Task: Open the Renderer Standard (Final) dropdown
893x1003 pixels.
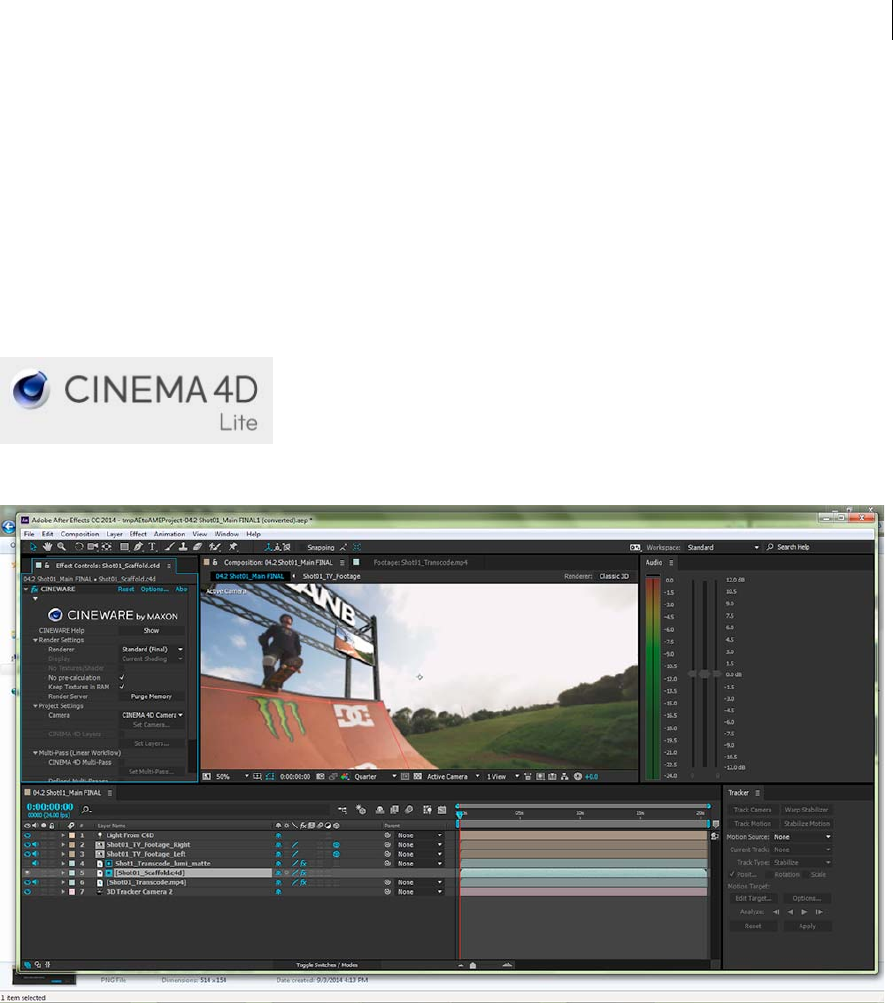Action: (152, 649)
